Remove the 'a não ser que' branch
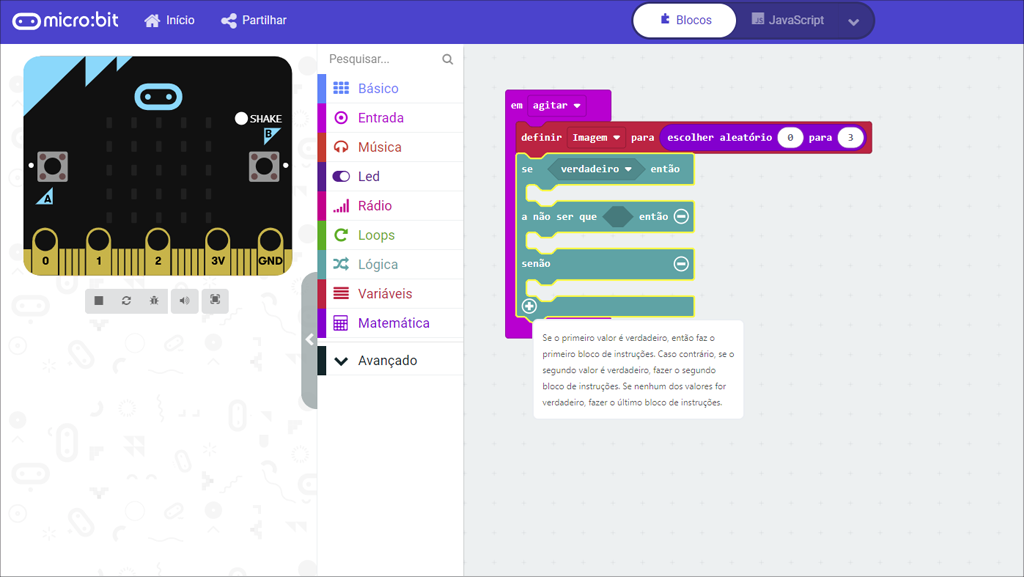Screen dimensions: 1024x577 pyautogui.click(x=681, y=216)
